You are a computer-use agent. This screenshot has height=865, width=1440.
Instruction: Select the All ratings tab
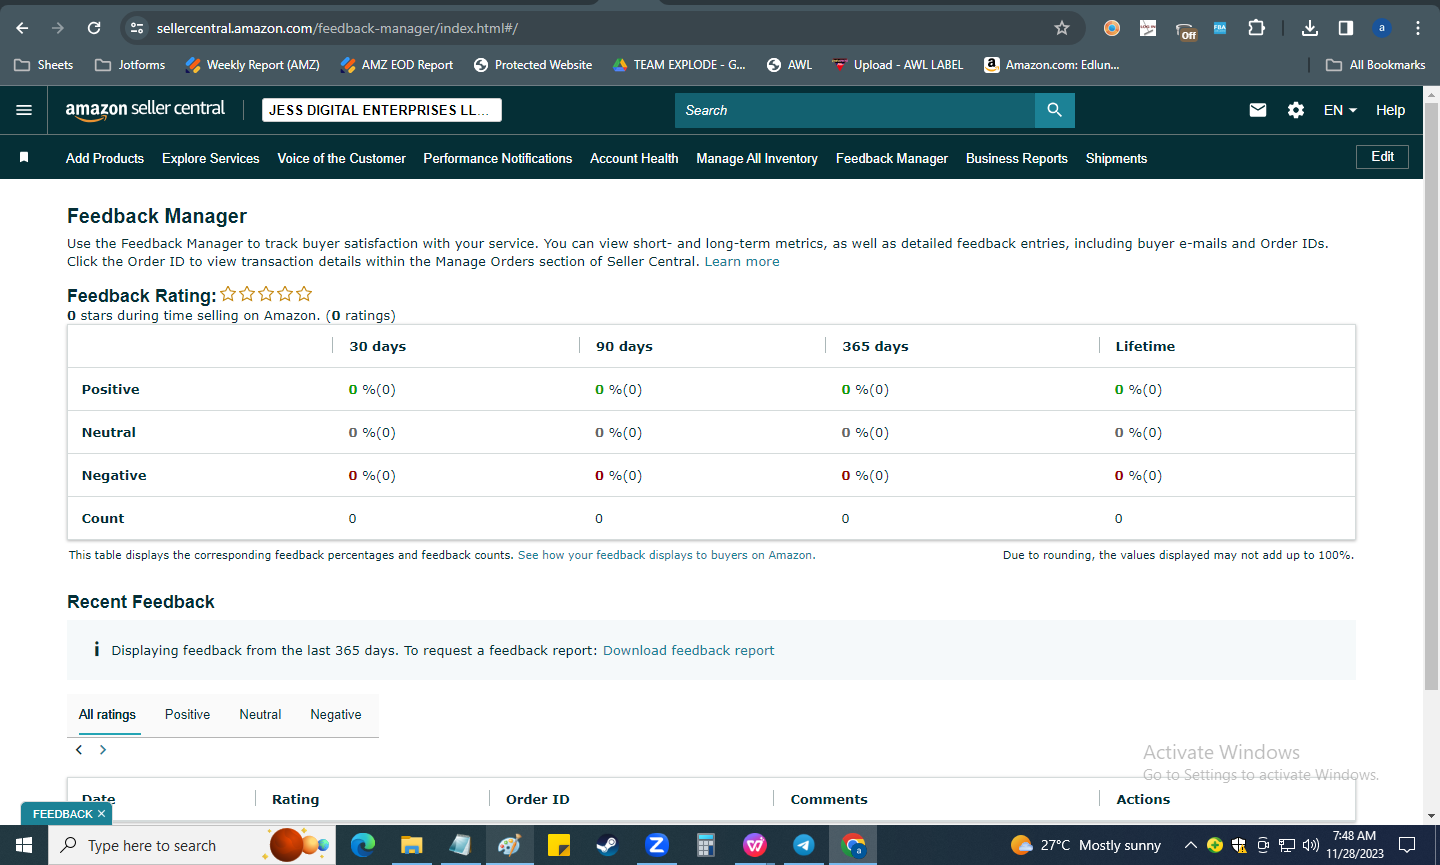[107, 715]
